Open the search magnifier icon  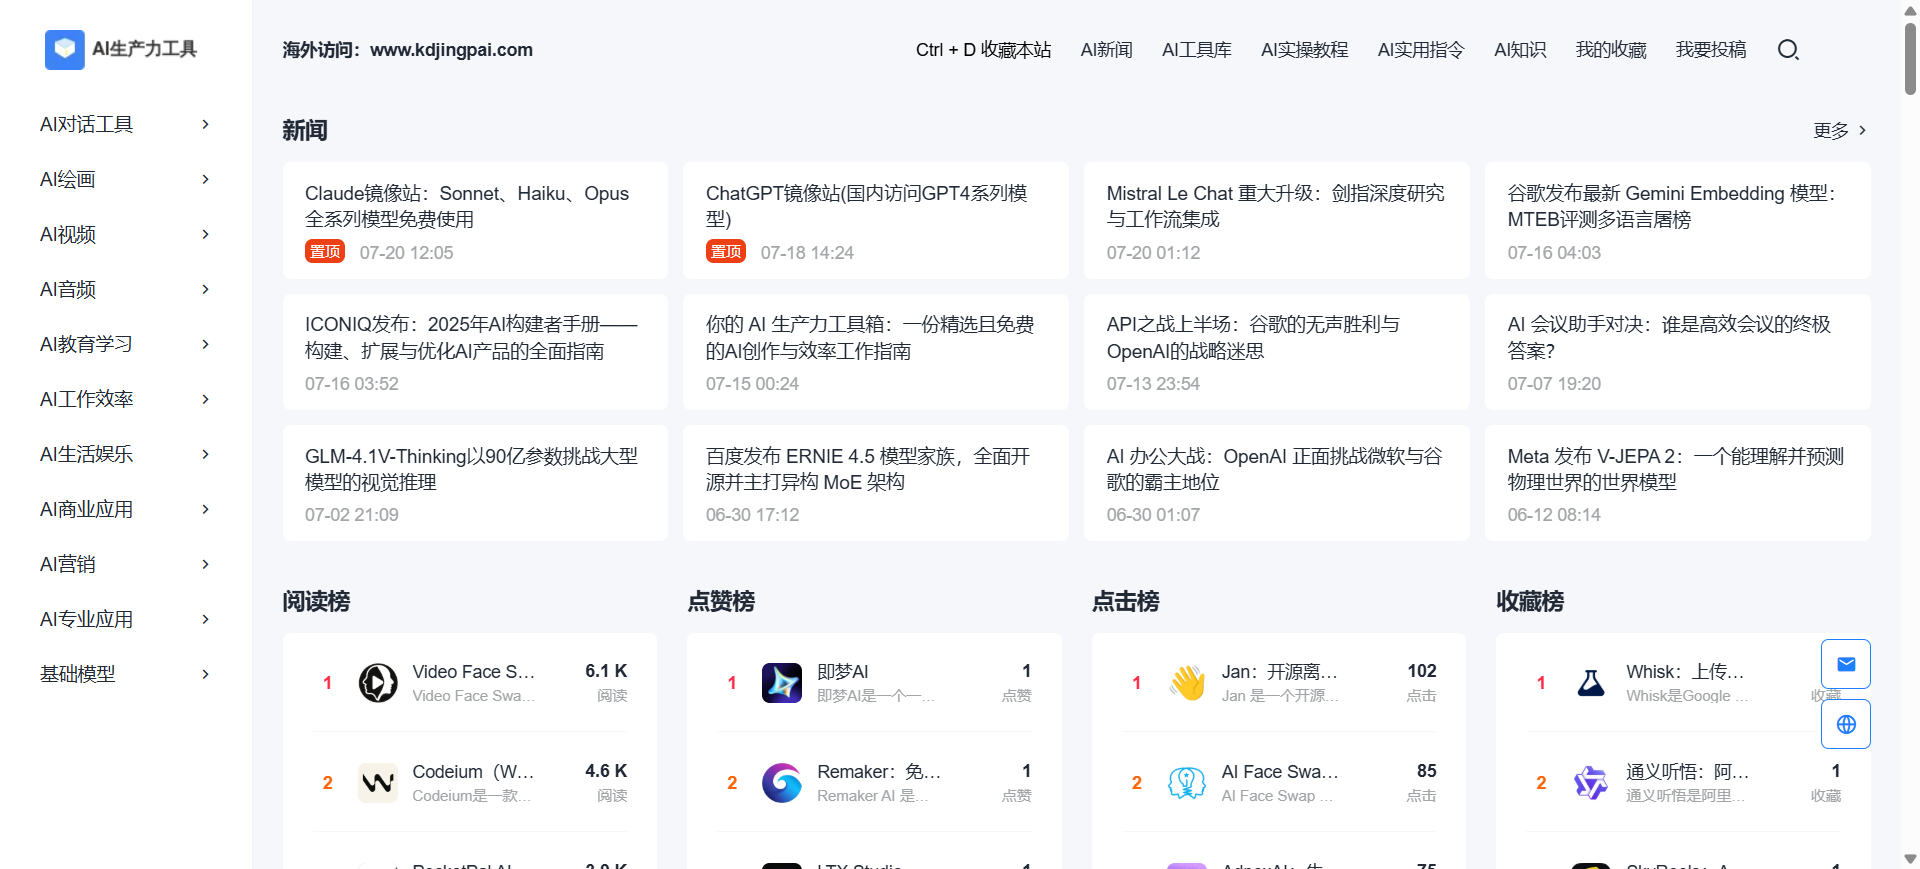1788,50
